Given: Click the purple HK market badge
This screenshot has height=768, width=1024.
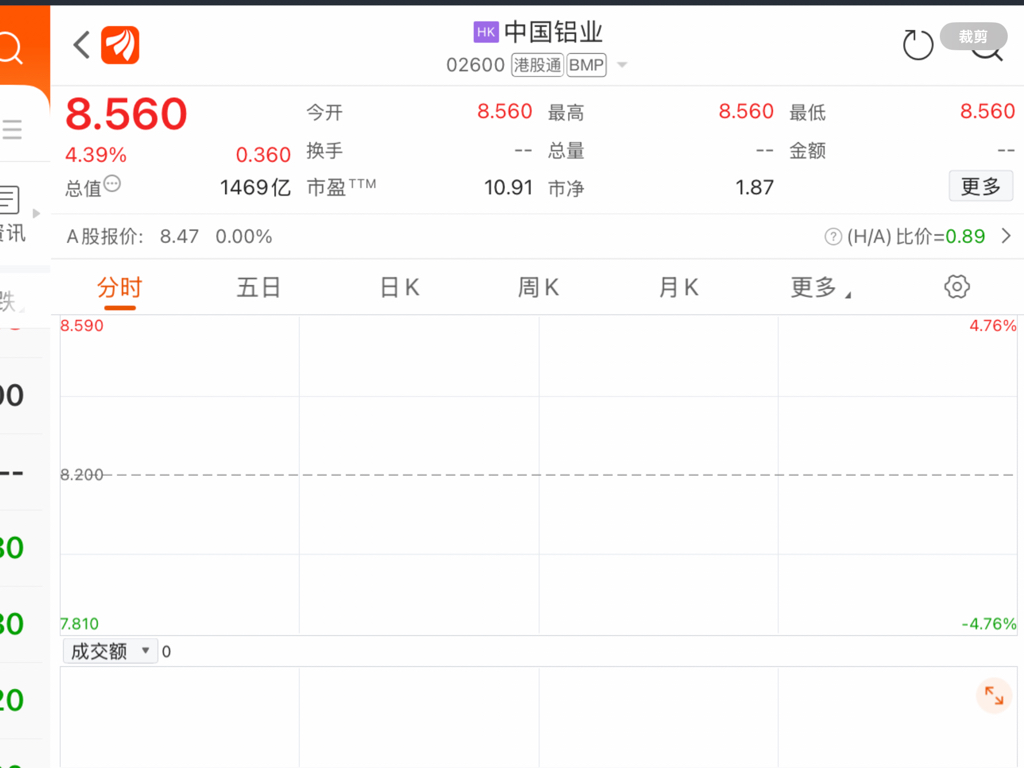Looking at the screenshot, I should [x=486, y=32].
